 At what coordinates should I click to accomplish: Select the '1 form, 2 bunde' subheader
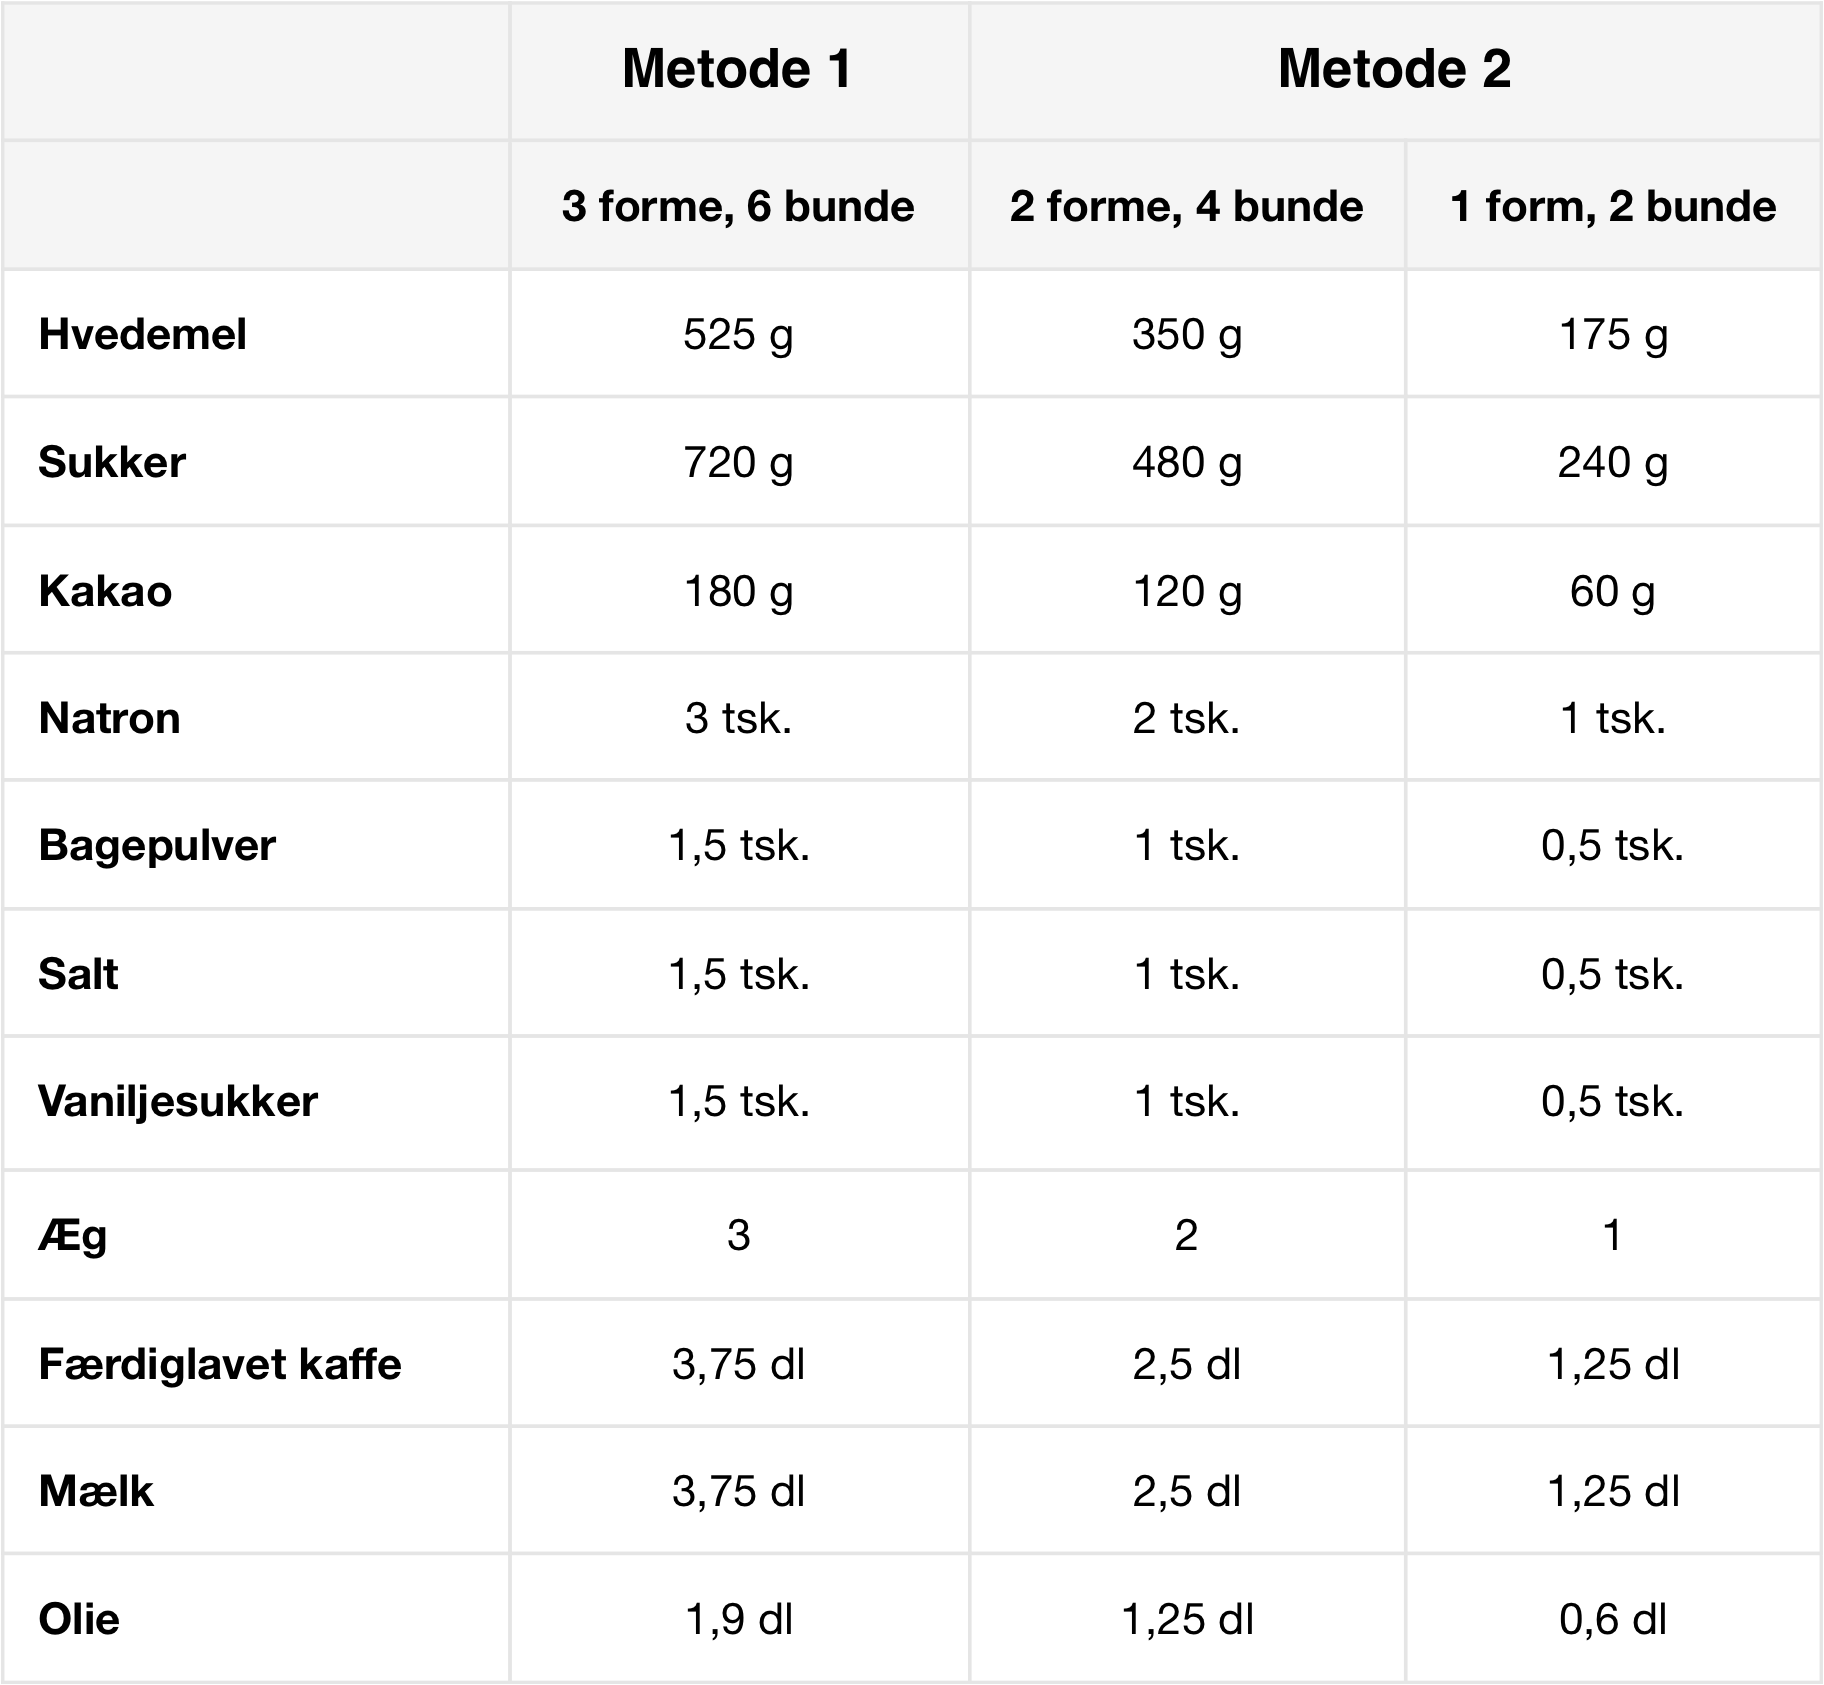click(x=1612, y=207)
